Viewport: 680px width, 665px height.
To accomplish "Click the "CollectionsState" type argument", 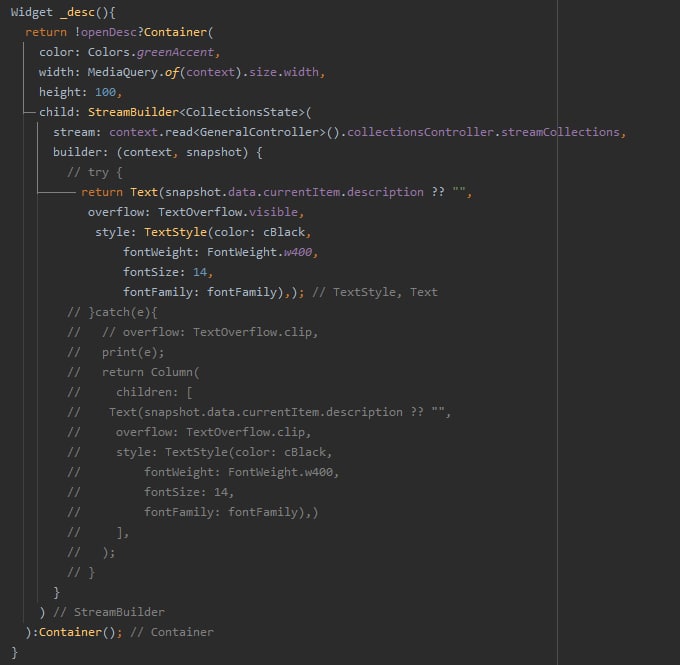I will tap(242, 112).
